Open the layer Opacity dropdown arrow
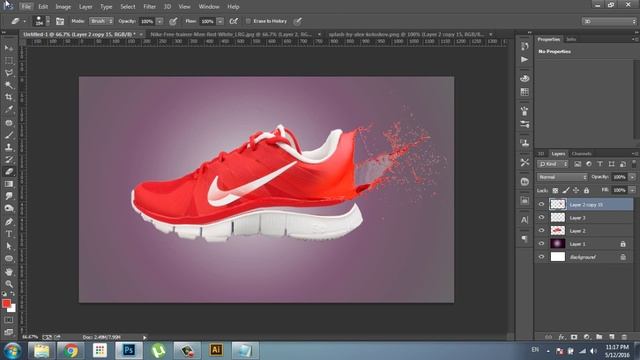 click(x=632, y=177)
